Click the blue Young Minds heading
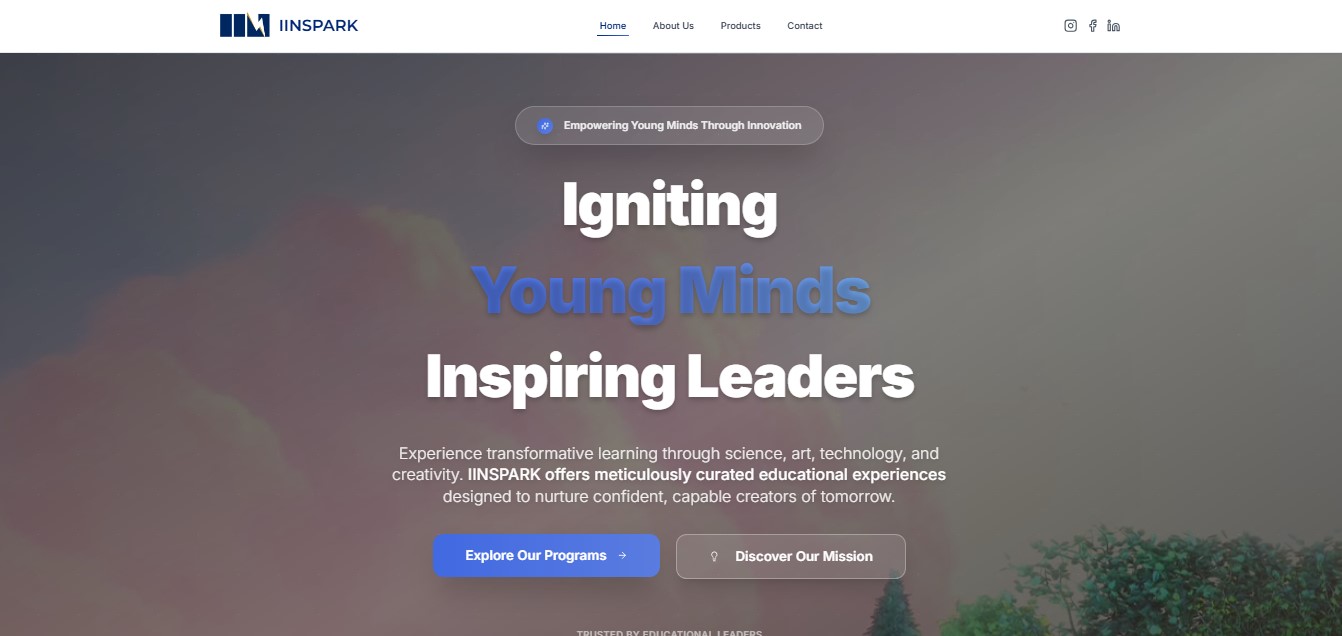1342x636 pixels. click(x=670, y=291)
